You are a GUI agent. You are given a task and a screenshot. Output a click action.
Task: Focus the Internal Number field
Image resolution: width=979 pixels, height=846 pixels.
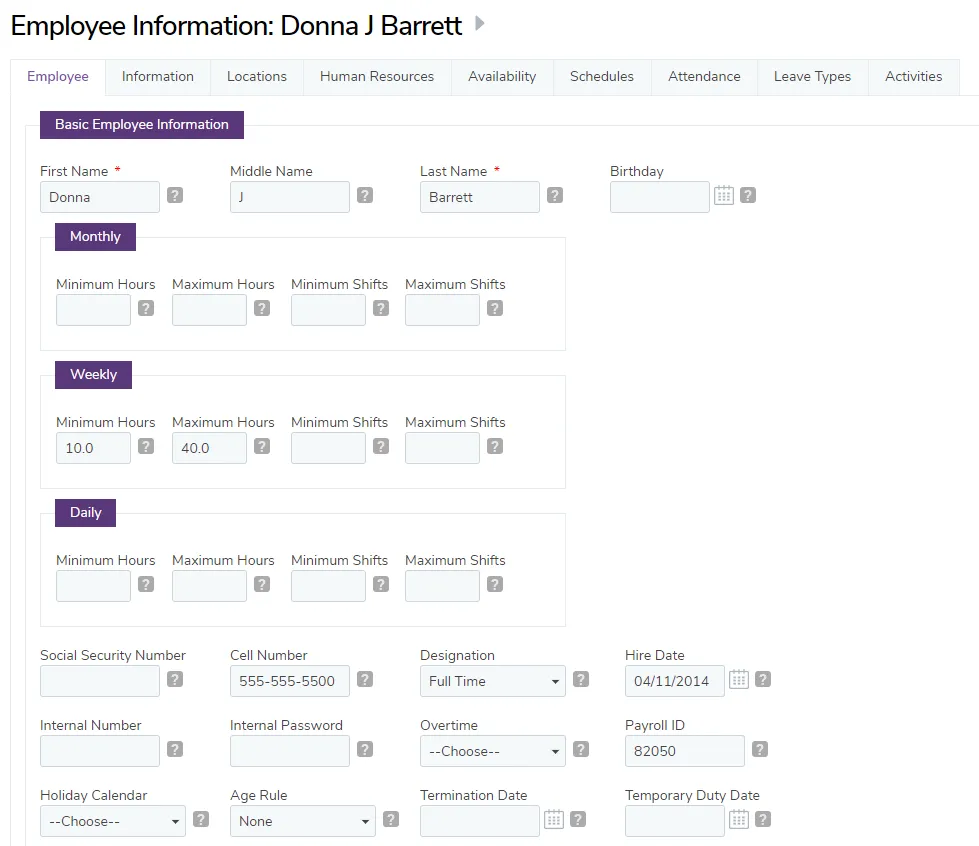point(100,751)
